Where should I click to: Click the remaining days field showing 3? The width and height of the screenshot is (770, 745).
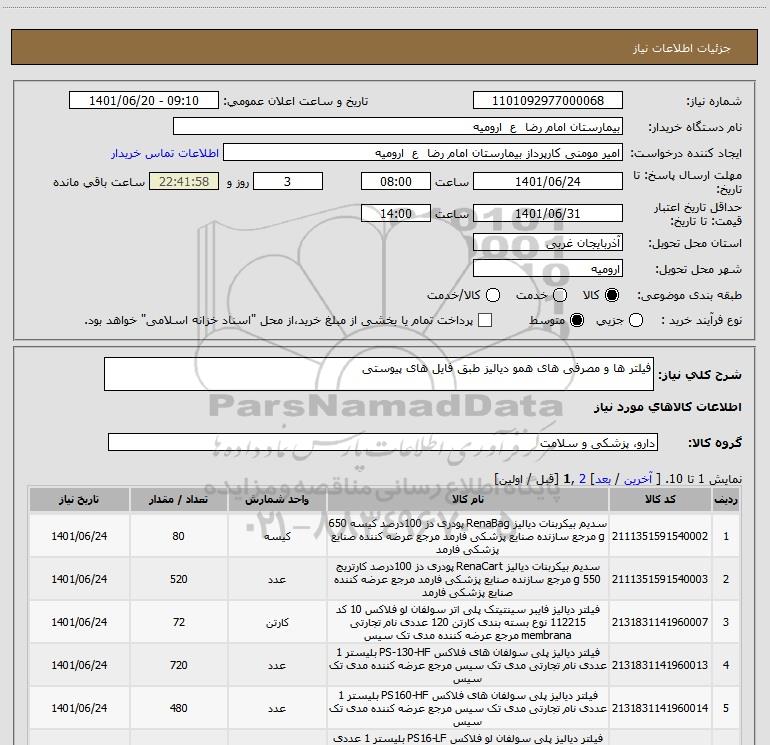click(x=288, y=181)
